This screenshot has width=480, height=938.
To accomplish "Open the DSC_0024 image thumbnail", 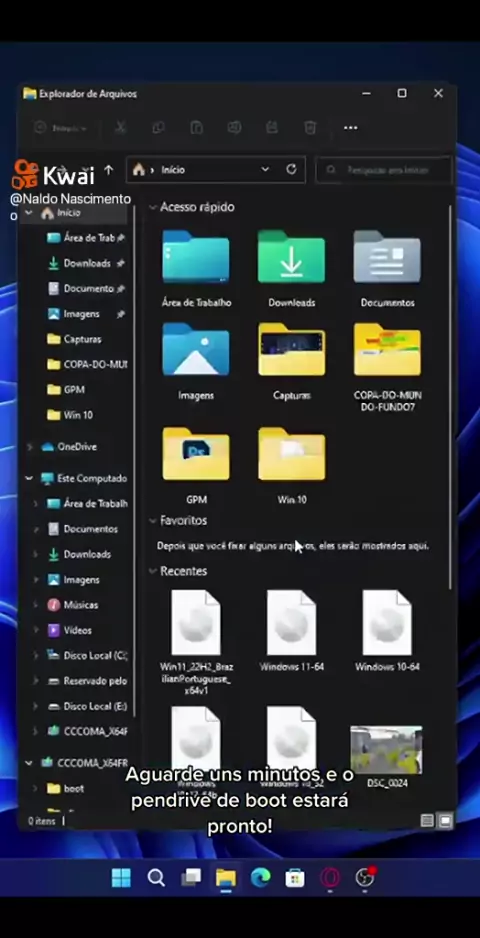I will (387, 756).
